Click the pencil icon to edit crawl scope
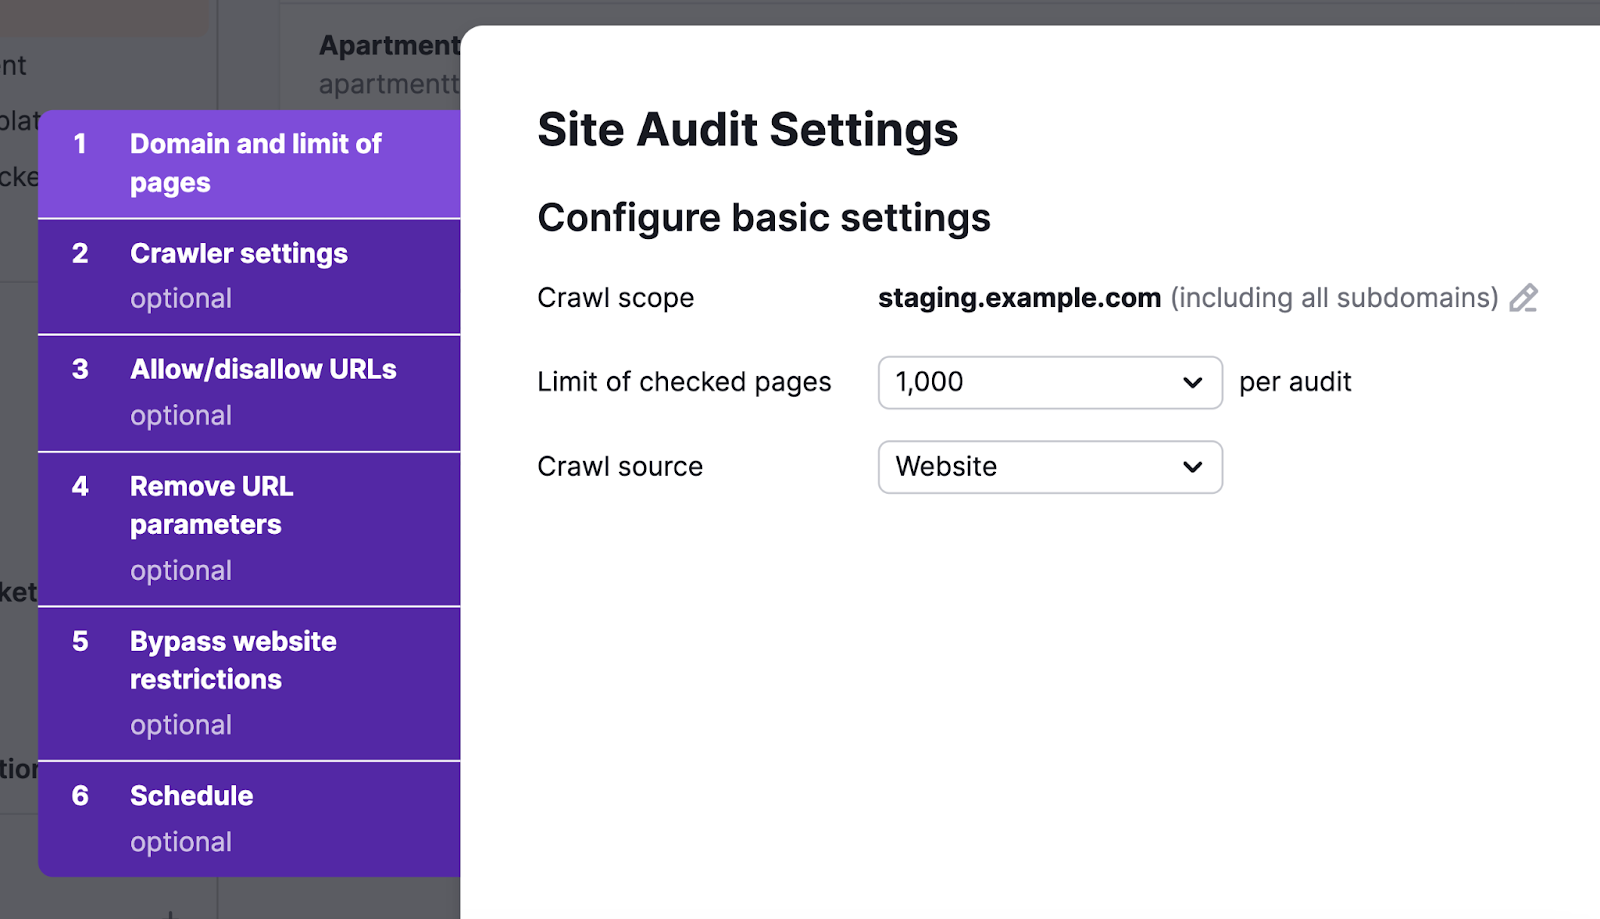Viewport: 1600px width, 919px height. tap(1523, 297)
